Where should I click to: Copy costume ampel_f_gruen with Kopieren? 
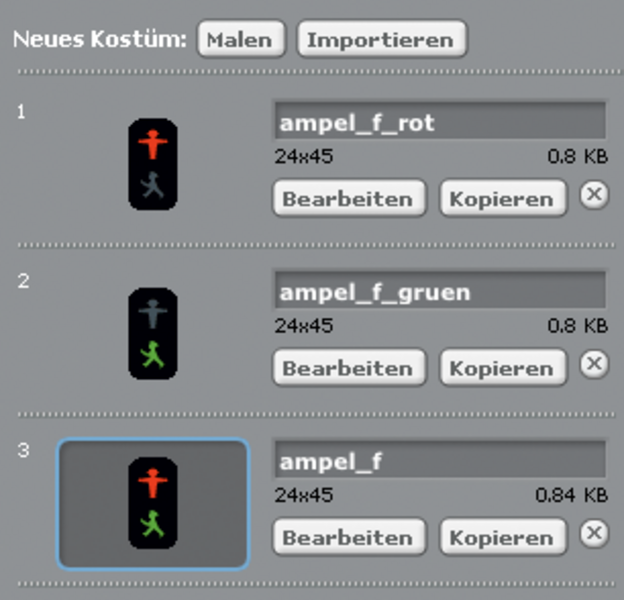coord(501,367)
